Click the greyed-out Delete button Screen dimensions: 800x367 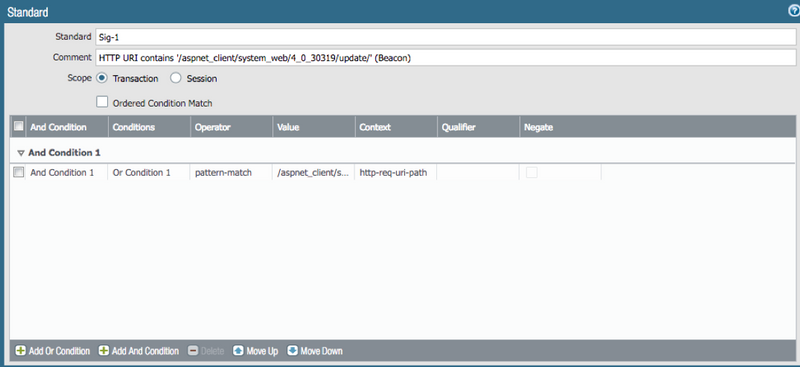click(206, 351)
